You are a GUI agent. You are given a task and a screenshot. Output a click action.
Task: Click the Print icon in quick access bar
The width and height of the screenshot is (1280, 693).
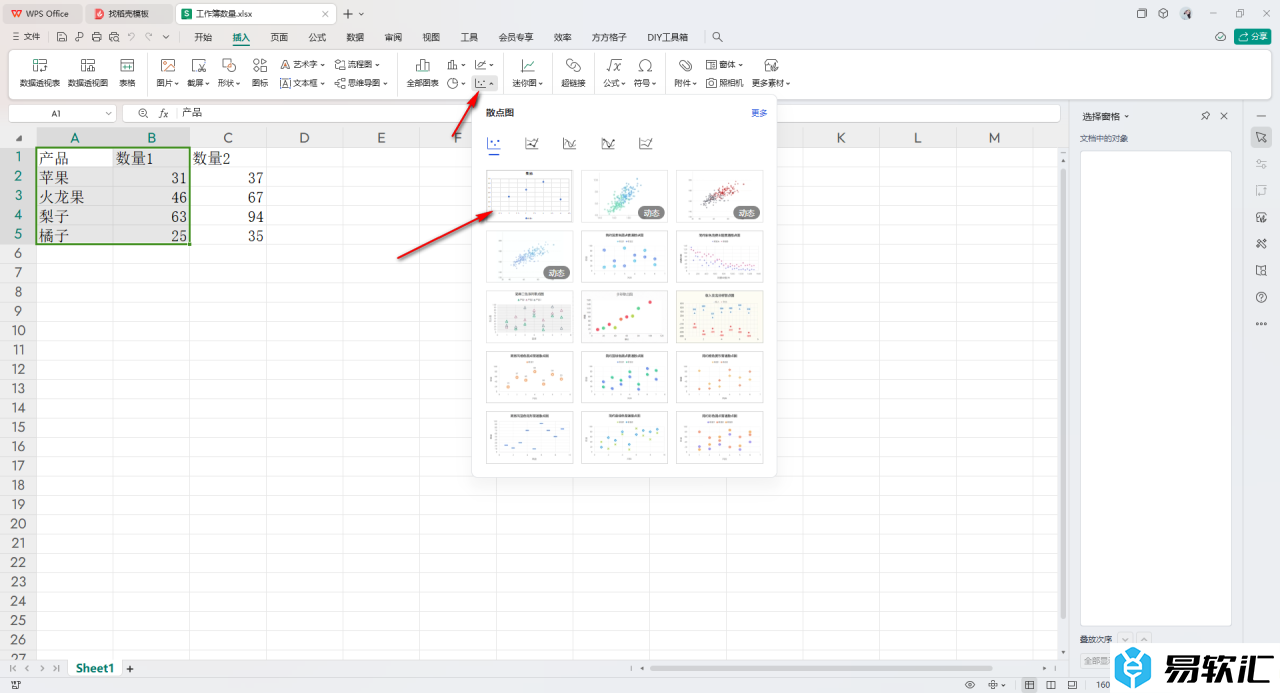pyautogui.click(x=96, y=37)
